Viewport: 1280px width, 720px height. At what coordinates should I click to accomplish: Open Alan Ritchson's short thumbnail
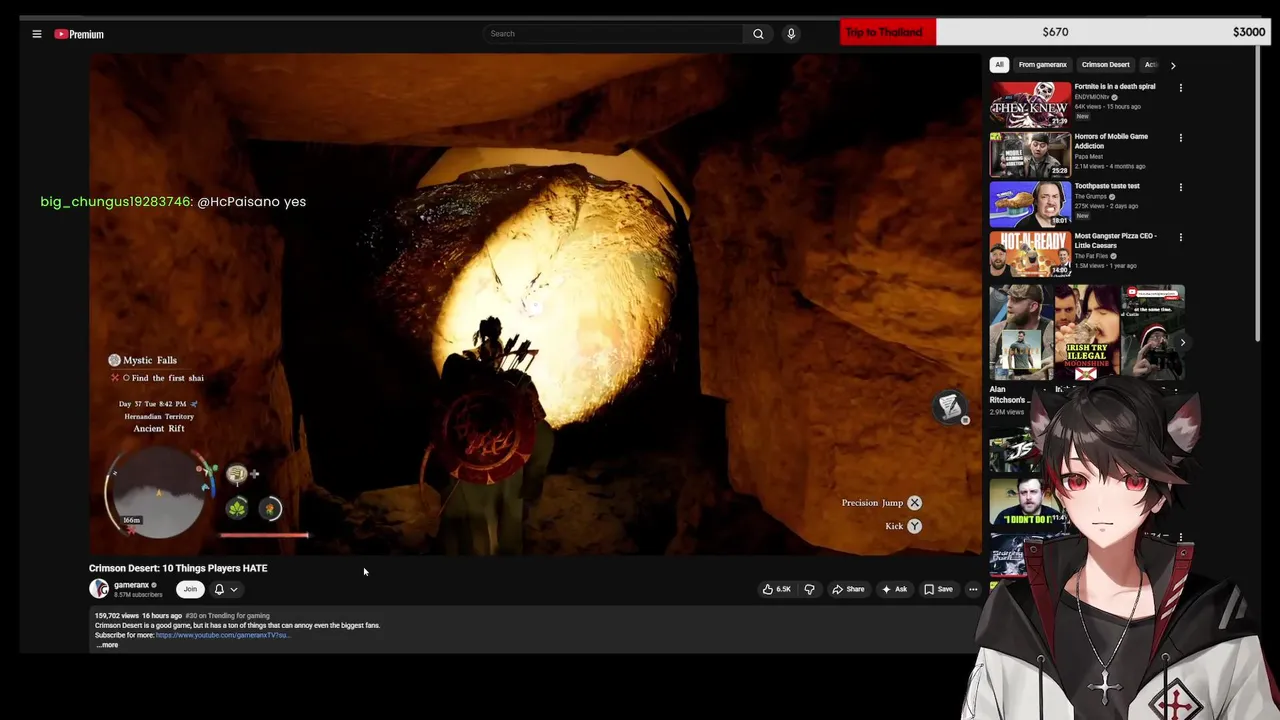click(x=1021, y=333)
